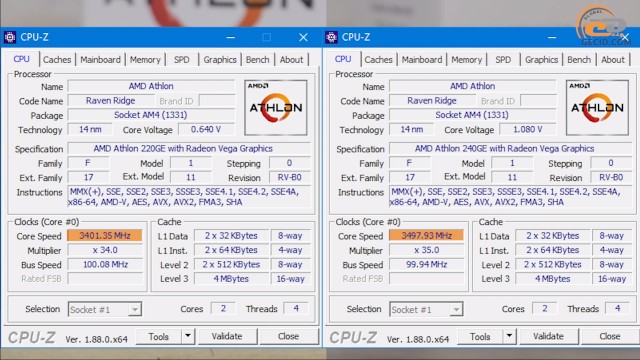This screenshot has height=360, width=640.
Task: Click the RV-B0 revision value in left window
Action: point(290,178)
